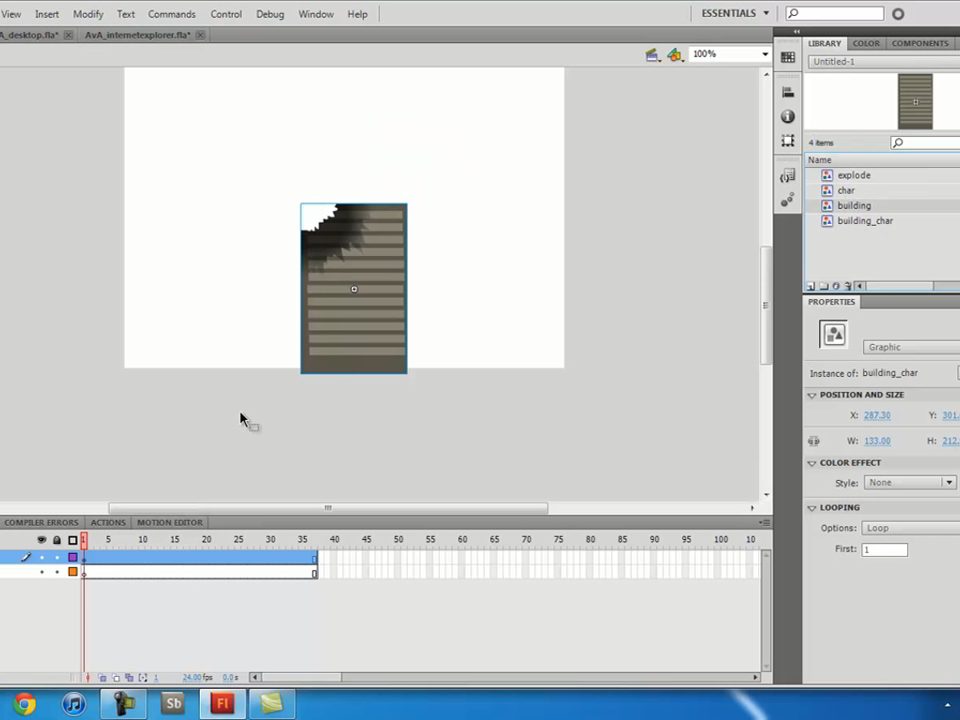Open the Swatches panel icon
The width and height of the screenshot is (960, 720).
tap(788, 57)
